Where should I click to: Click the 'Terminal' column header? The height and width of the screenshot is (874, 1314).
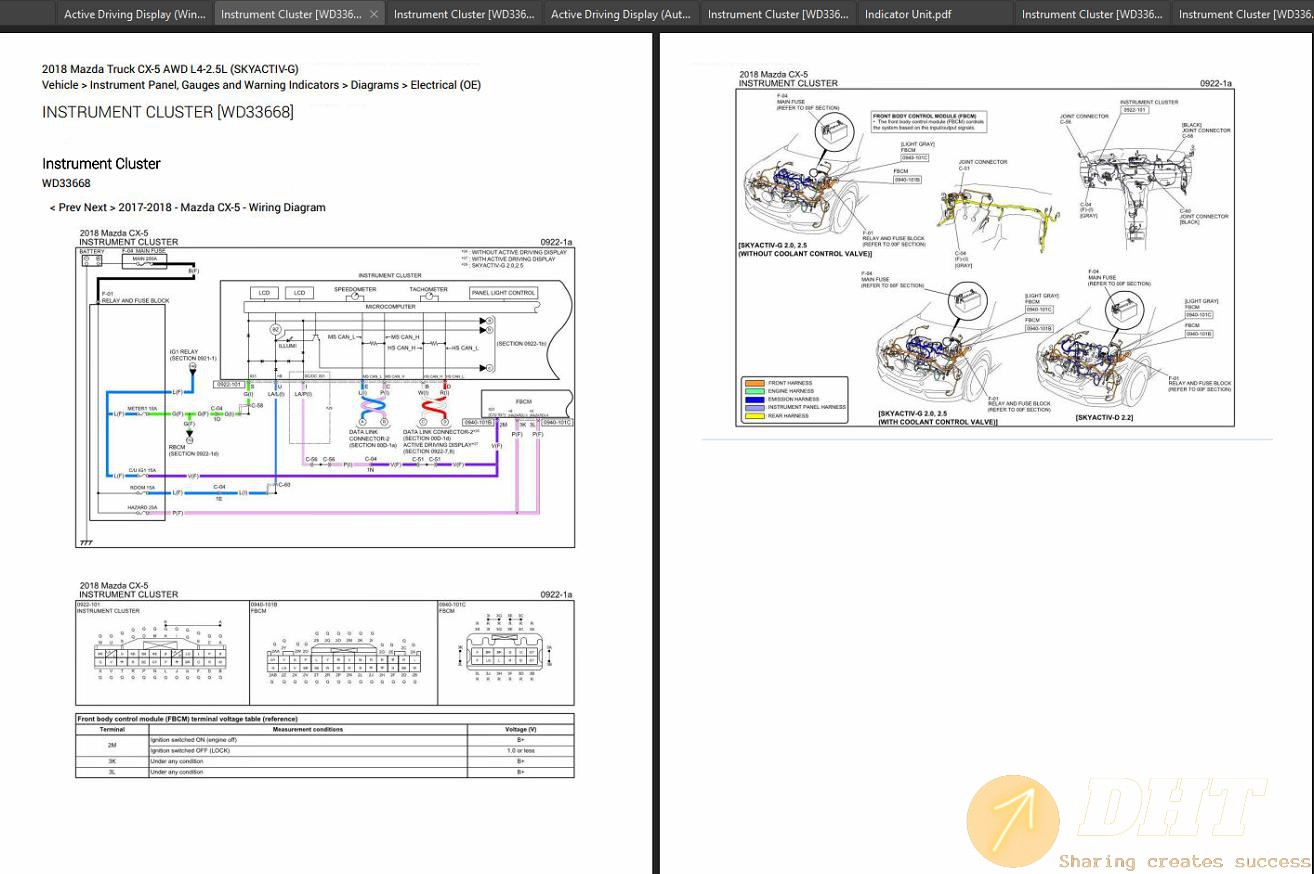[112, 729]
